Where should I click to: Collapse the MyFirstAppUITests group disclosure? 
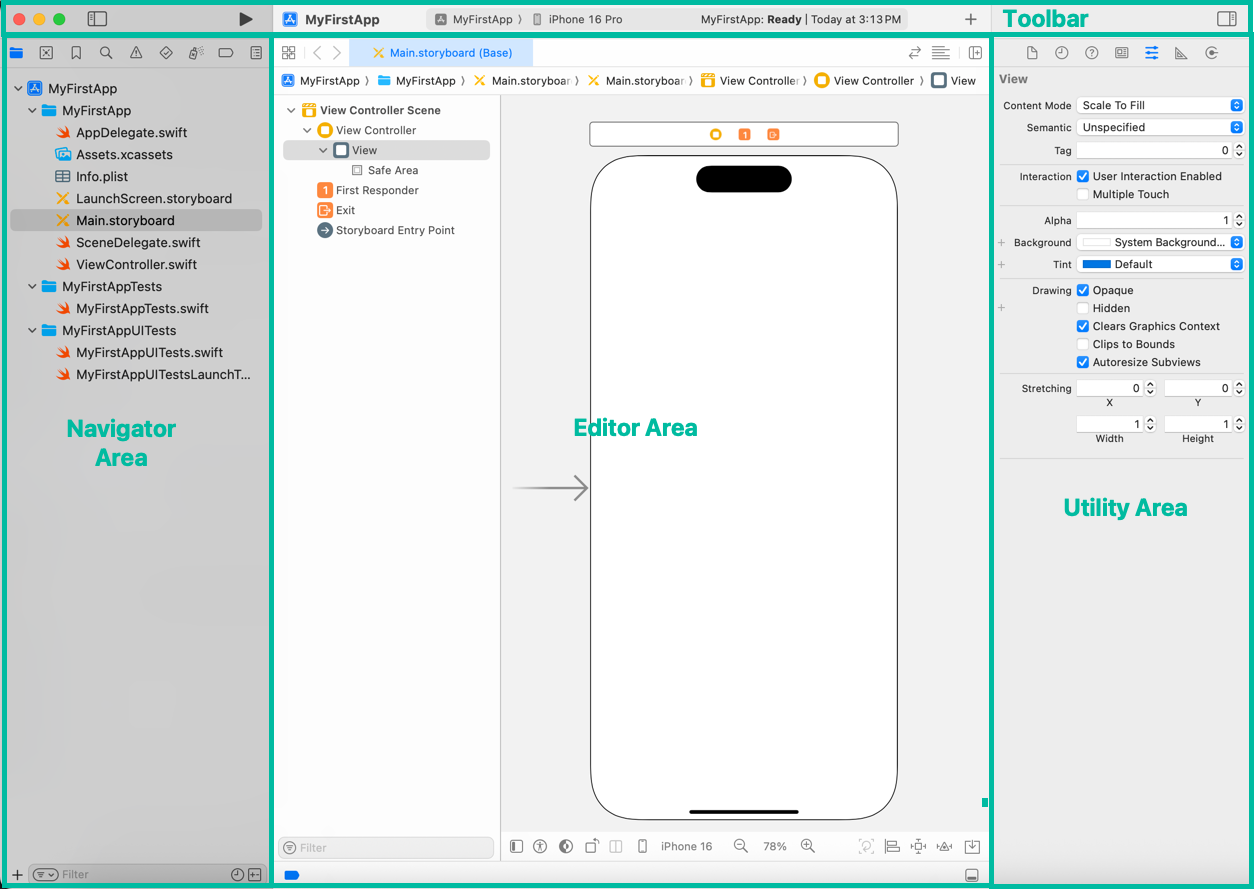[32, 330]
